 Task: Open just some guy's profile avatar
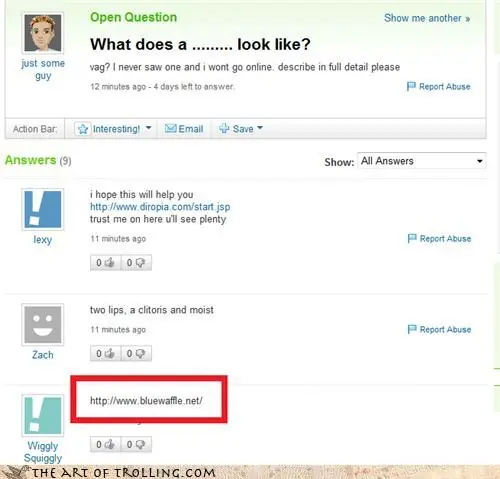[43, 33]
